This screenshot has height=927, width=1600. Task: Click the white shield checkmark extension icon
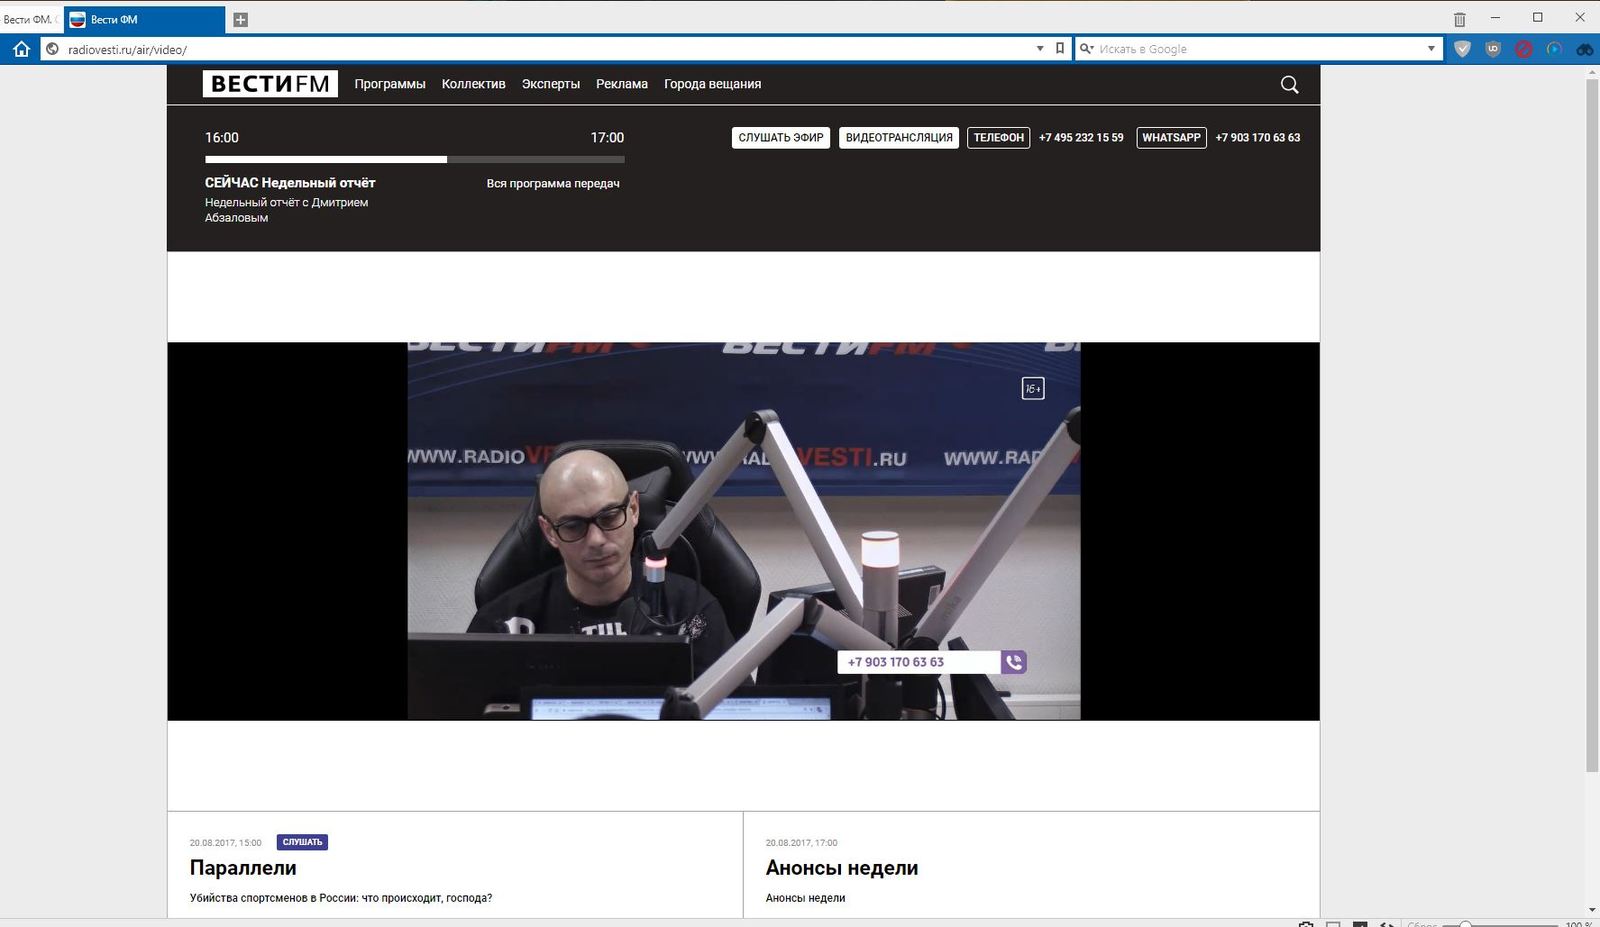point(1462,48)
